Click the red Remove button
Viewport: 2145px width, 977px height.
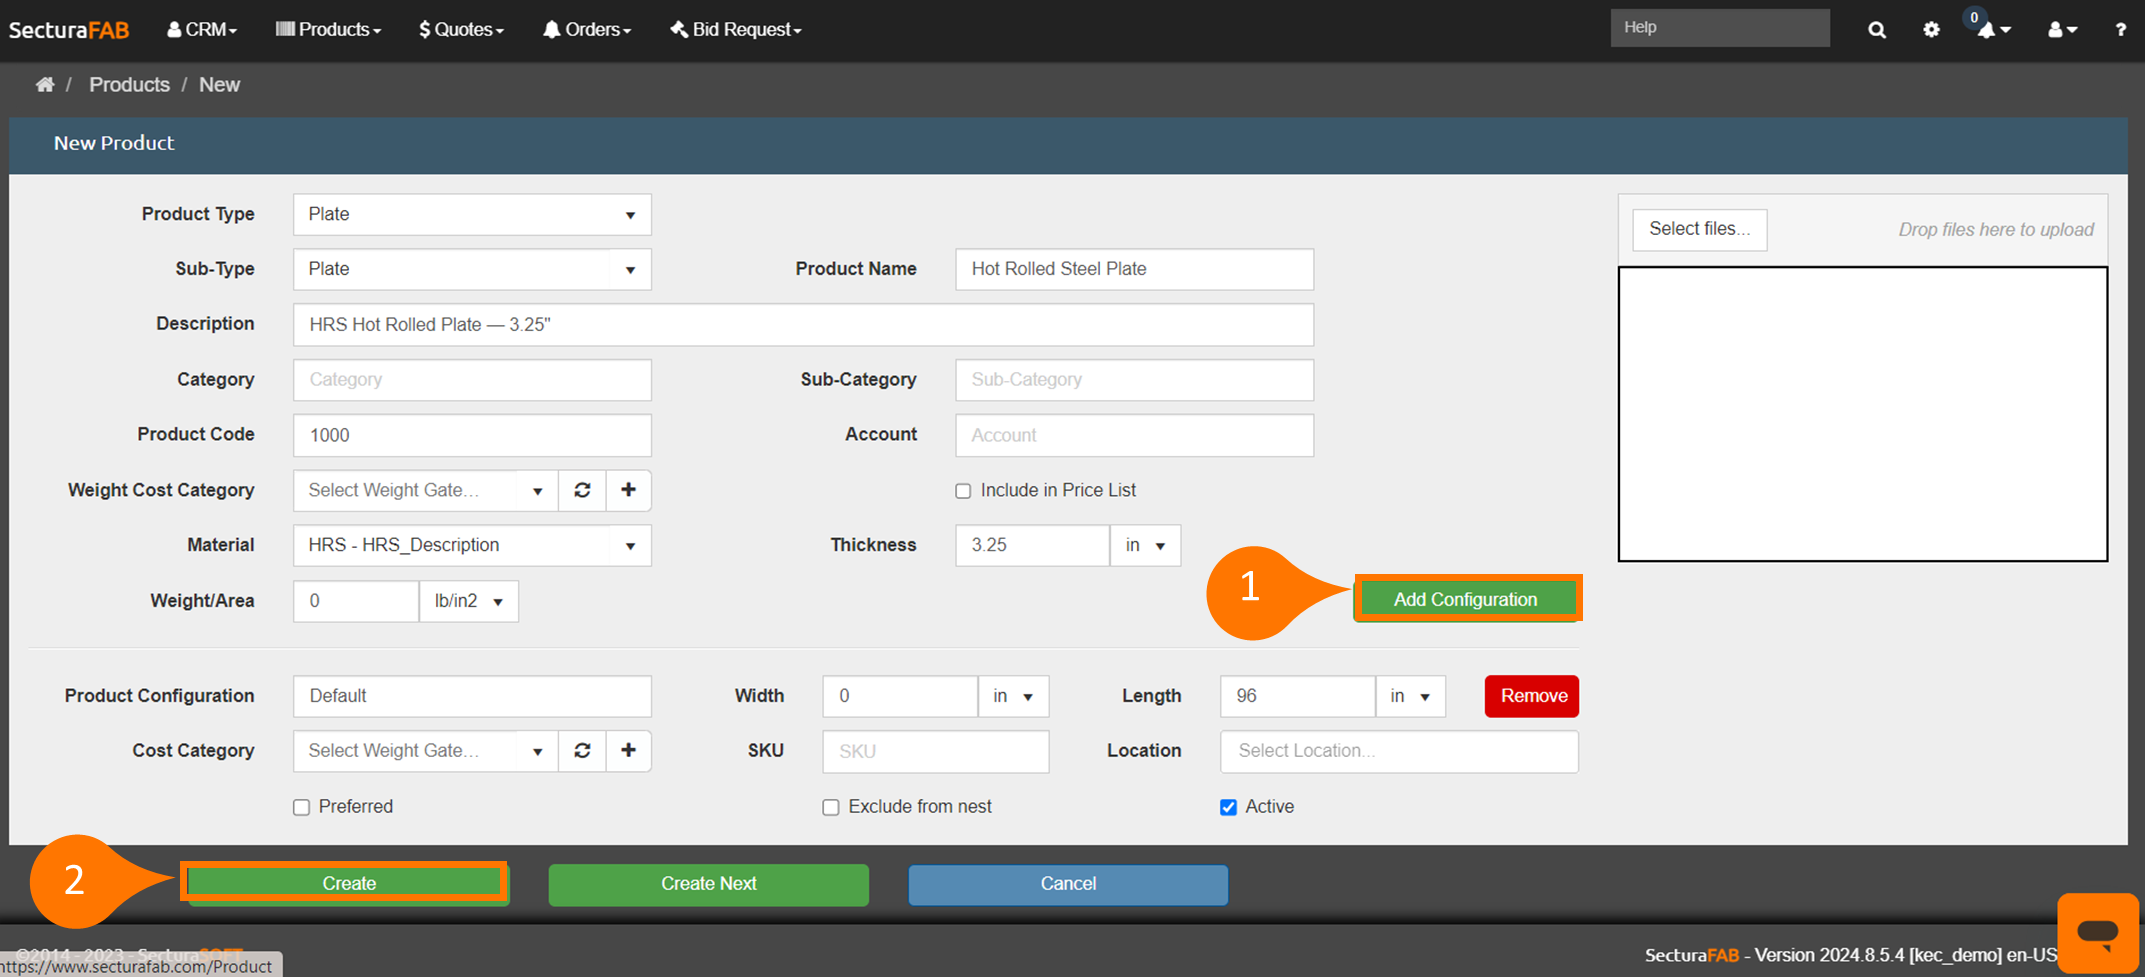tap(1531, 696)
